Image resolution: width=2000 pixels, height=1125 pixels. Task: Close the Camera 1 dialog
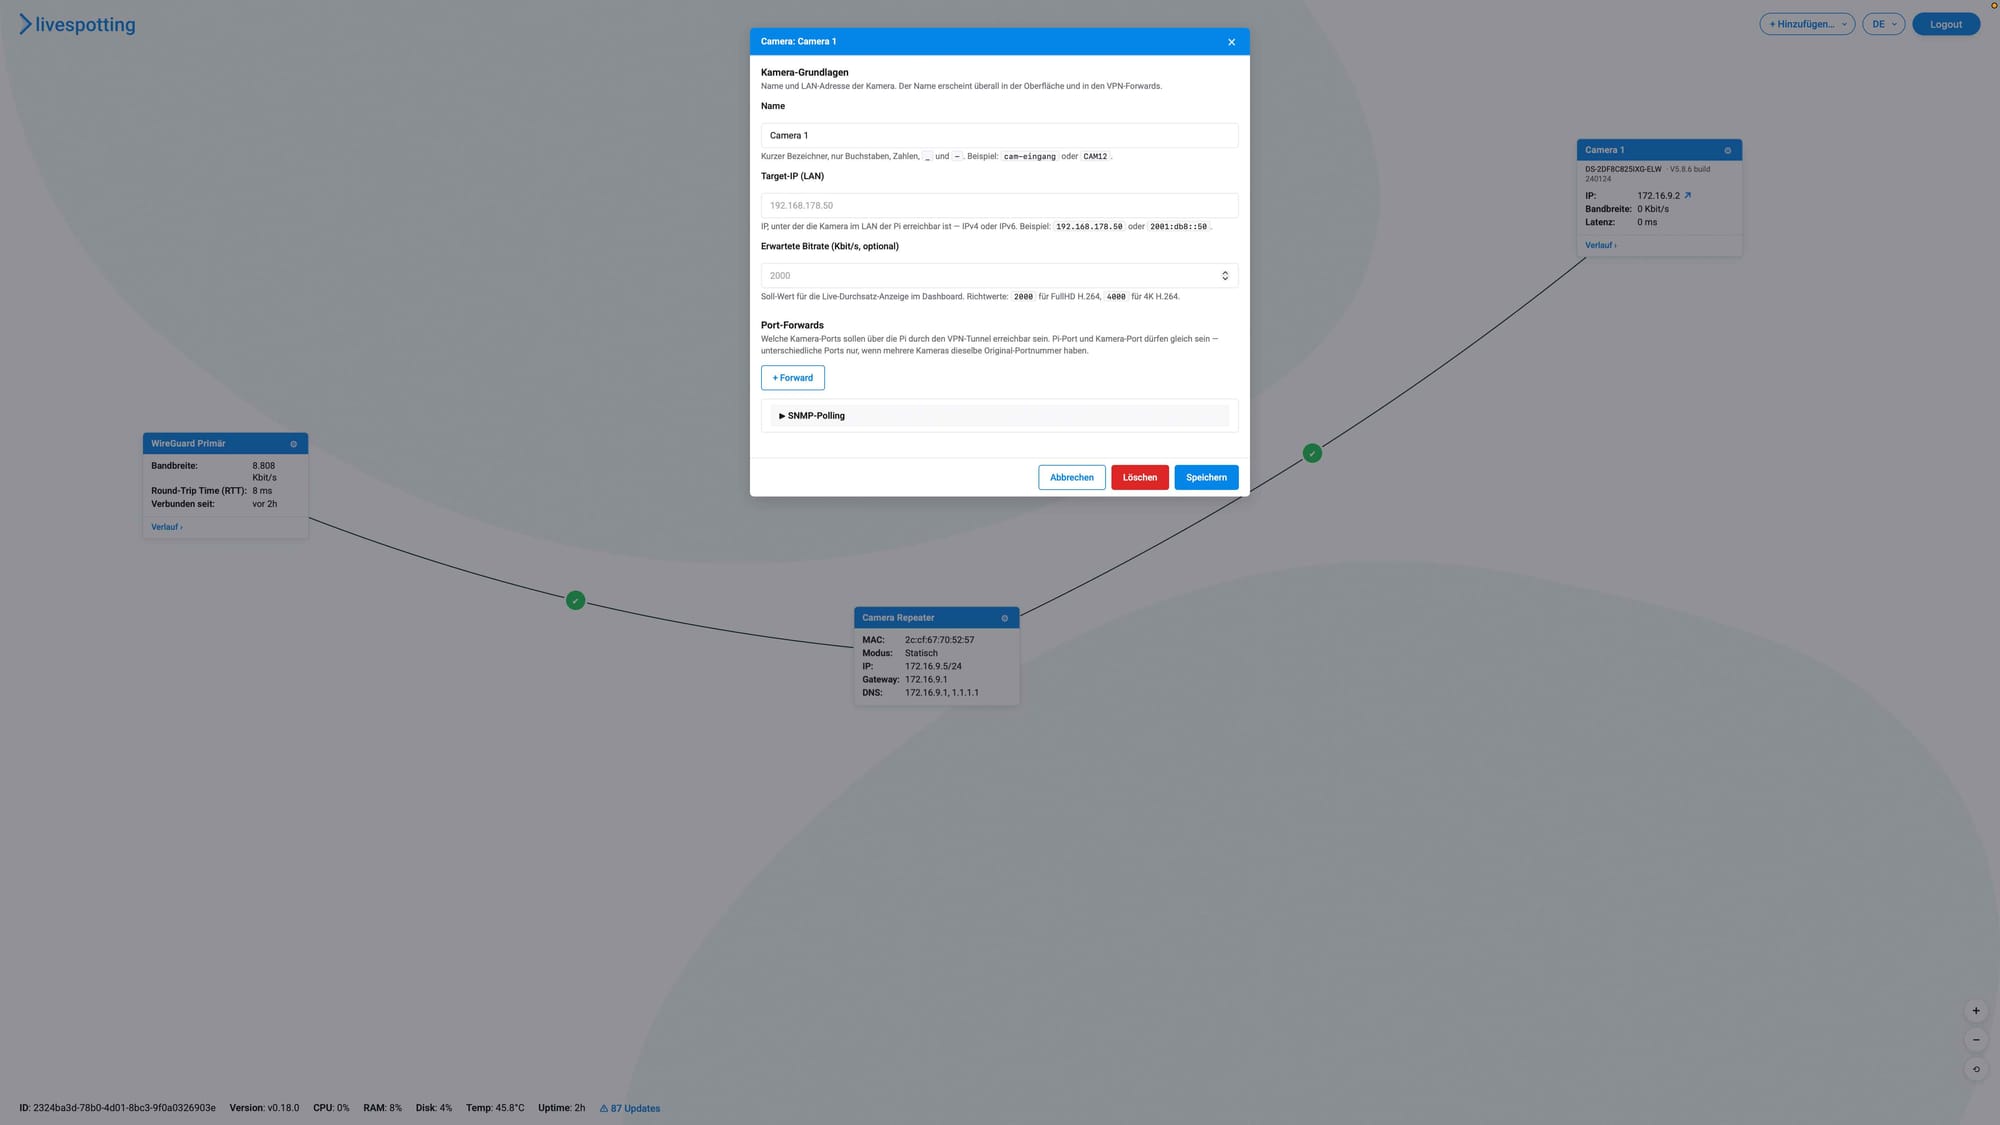pos(1231,42)
